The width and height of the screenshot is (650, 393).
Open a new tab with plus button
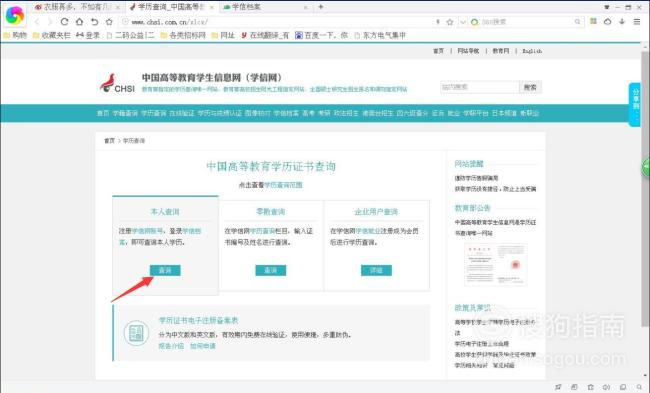tap(320, 7)
